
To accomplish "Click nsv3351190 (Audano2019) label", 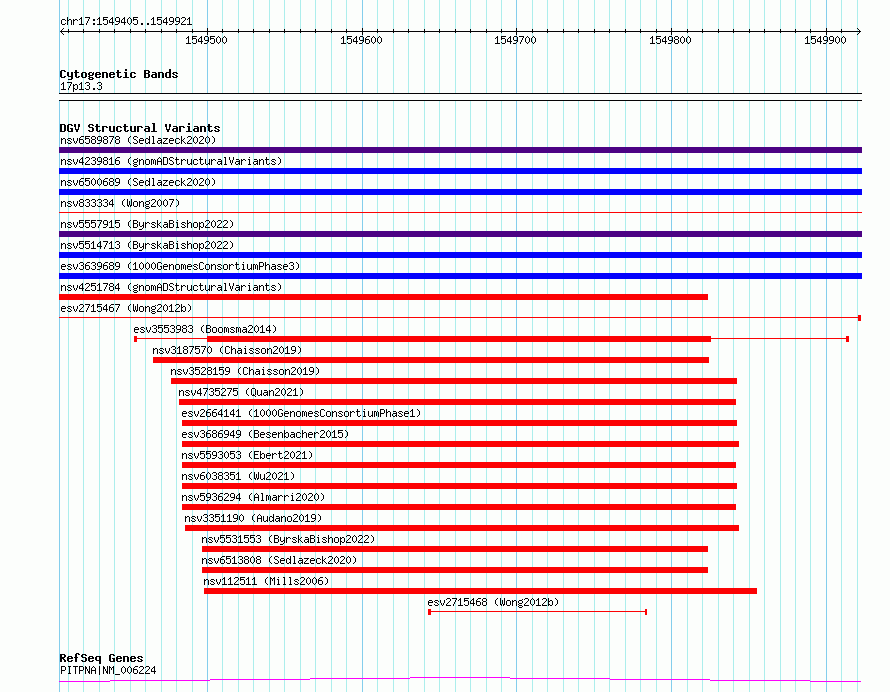I will click(x=253, y=518).
